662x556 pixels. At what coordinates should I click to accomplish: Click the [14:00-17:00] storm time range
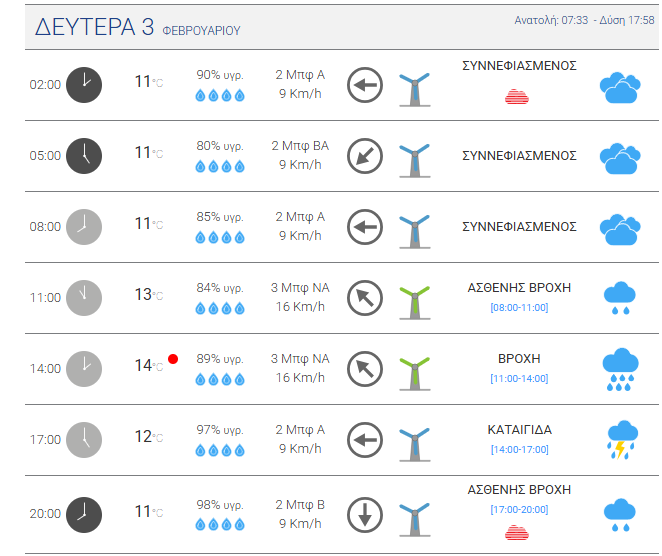coord(519,449)
